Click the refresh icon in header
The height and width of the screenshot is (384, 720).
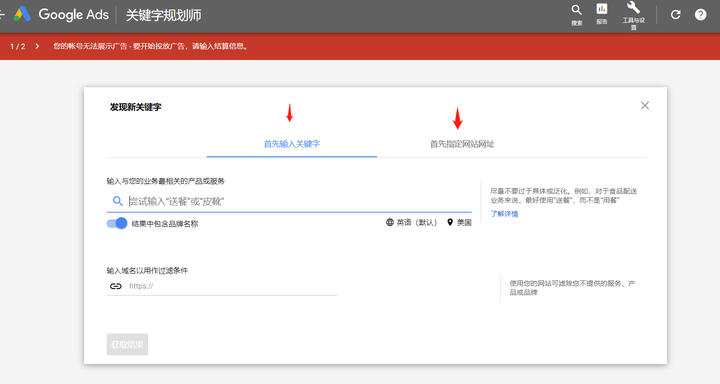tap(675, 15)
